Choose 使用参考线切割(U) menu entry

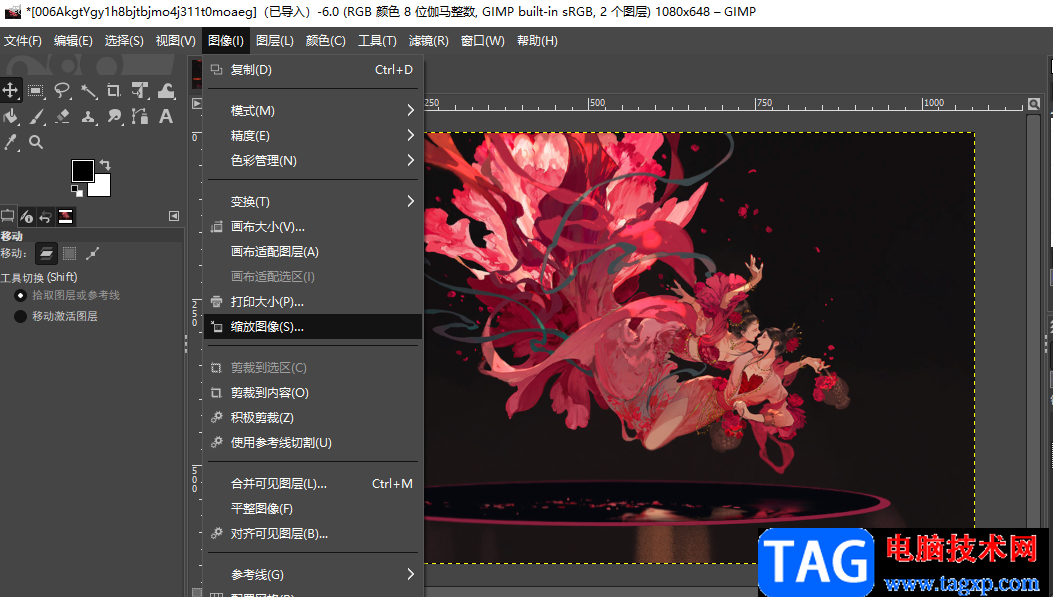pyautogui.click(x=313, y=443)
